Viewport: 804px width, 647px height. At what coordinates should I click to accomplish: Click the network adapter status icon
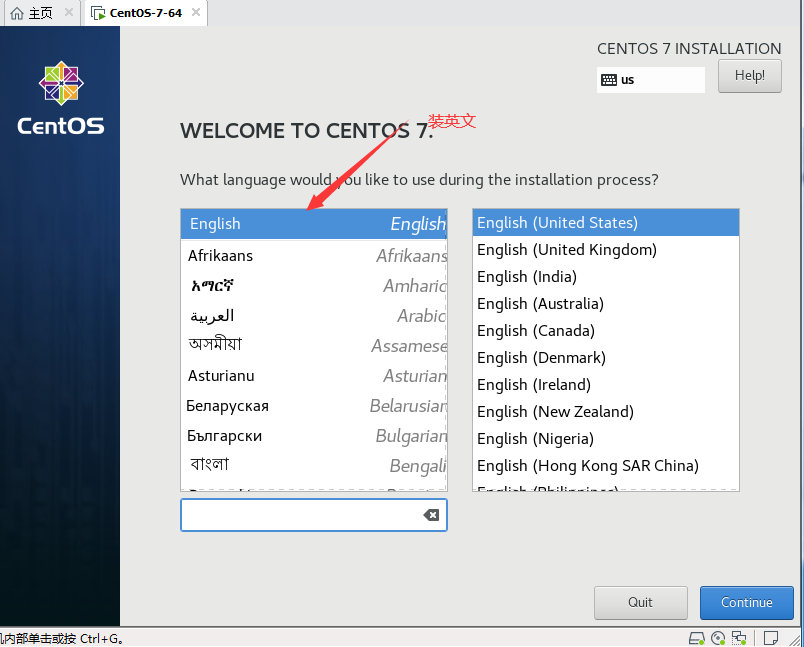click(x=739, y=638)
